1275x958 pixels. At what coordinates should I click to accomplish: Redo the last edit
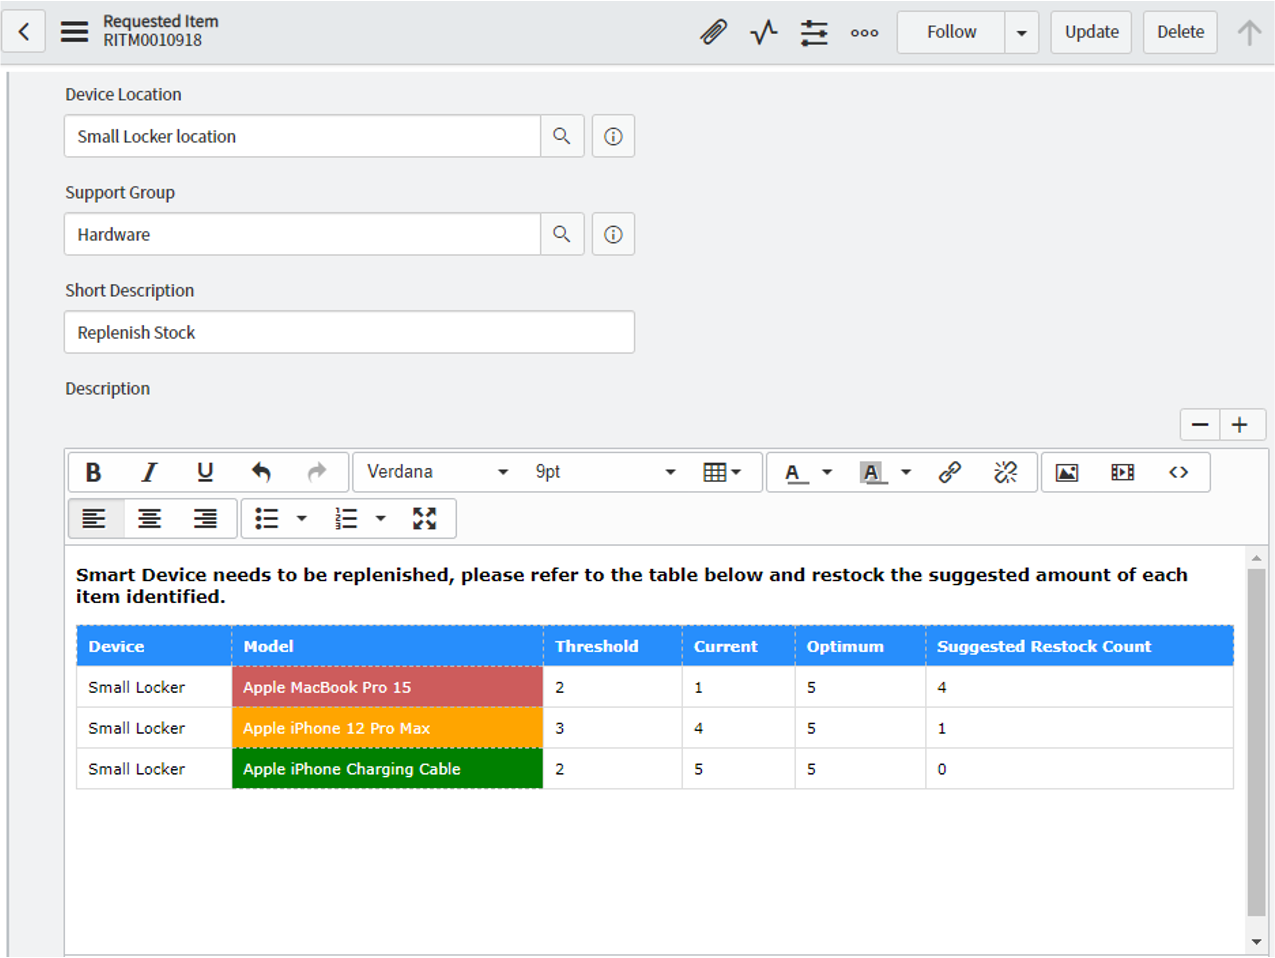(317, 472)
